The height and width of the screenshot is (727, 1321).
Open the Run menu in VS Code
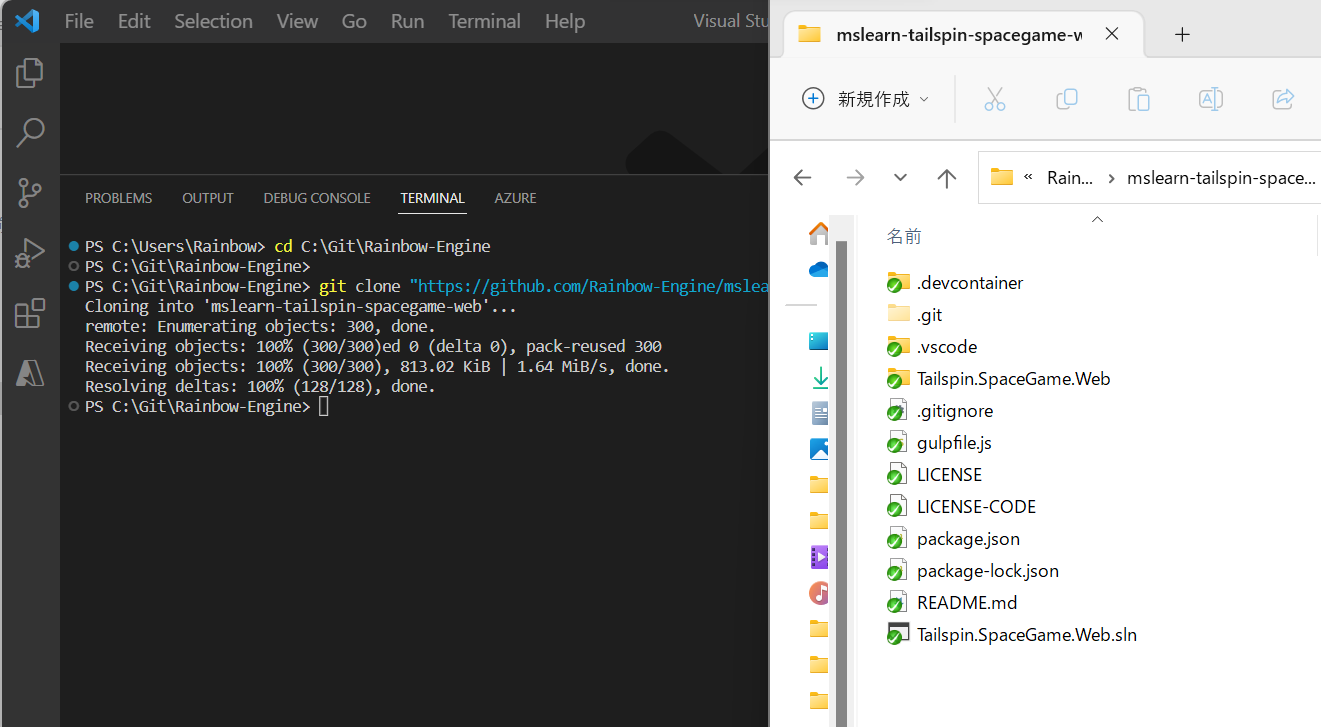[x=407, y=21]
